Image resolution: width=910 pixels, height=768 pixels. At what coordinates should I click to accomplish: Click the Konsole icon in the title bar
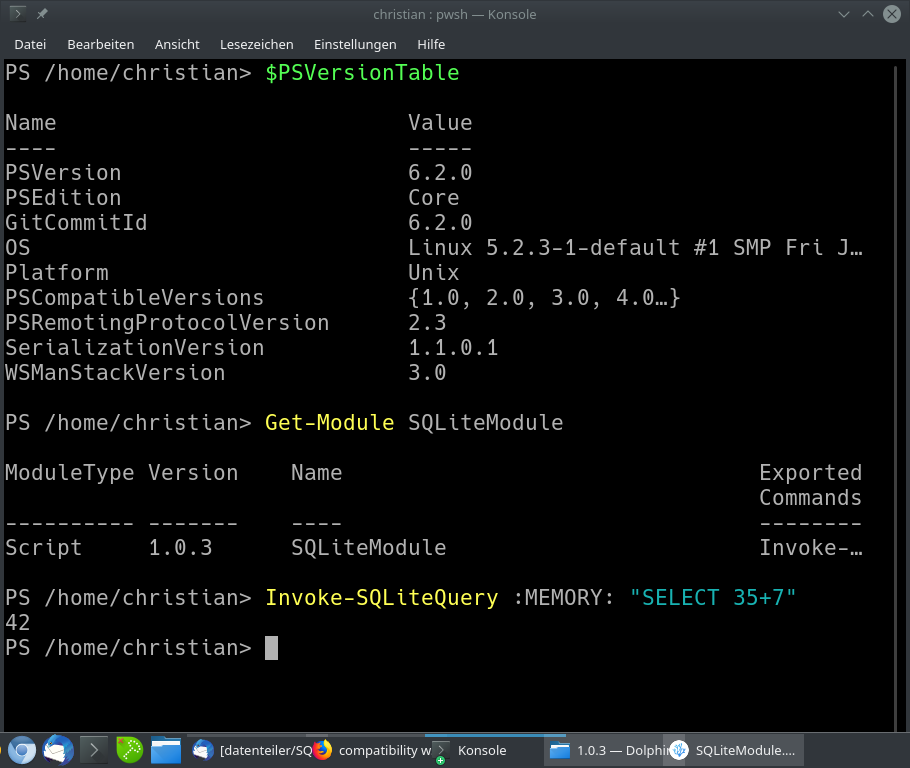[x=20, y=14]
